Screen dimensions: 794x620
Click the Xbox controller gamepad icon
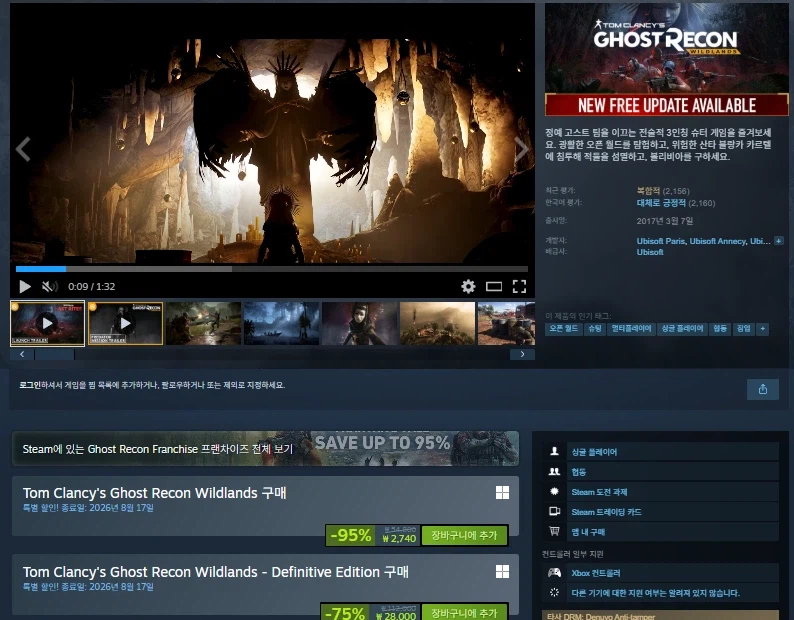[554, 573]
